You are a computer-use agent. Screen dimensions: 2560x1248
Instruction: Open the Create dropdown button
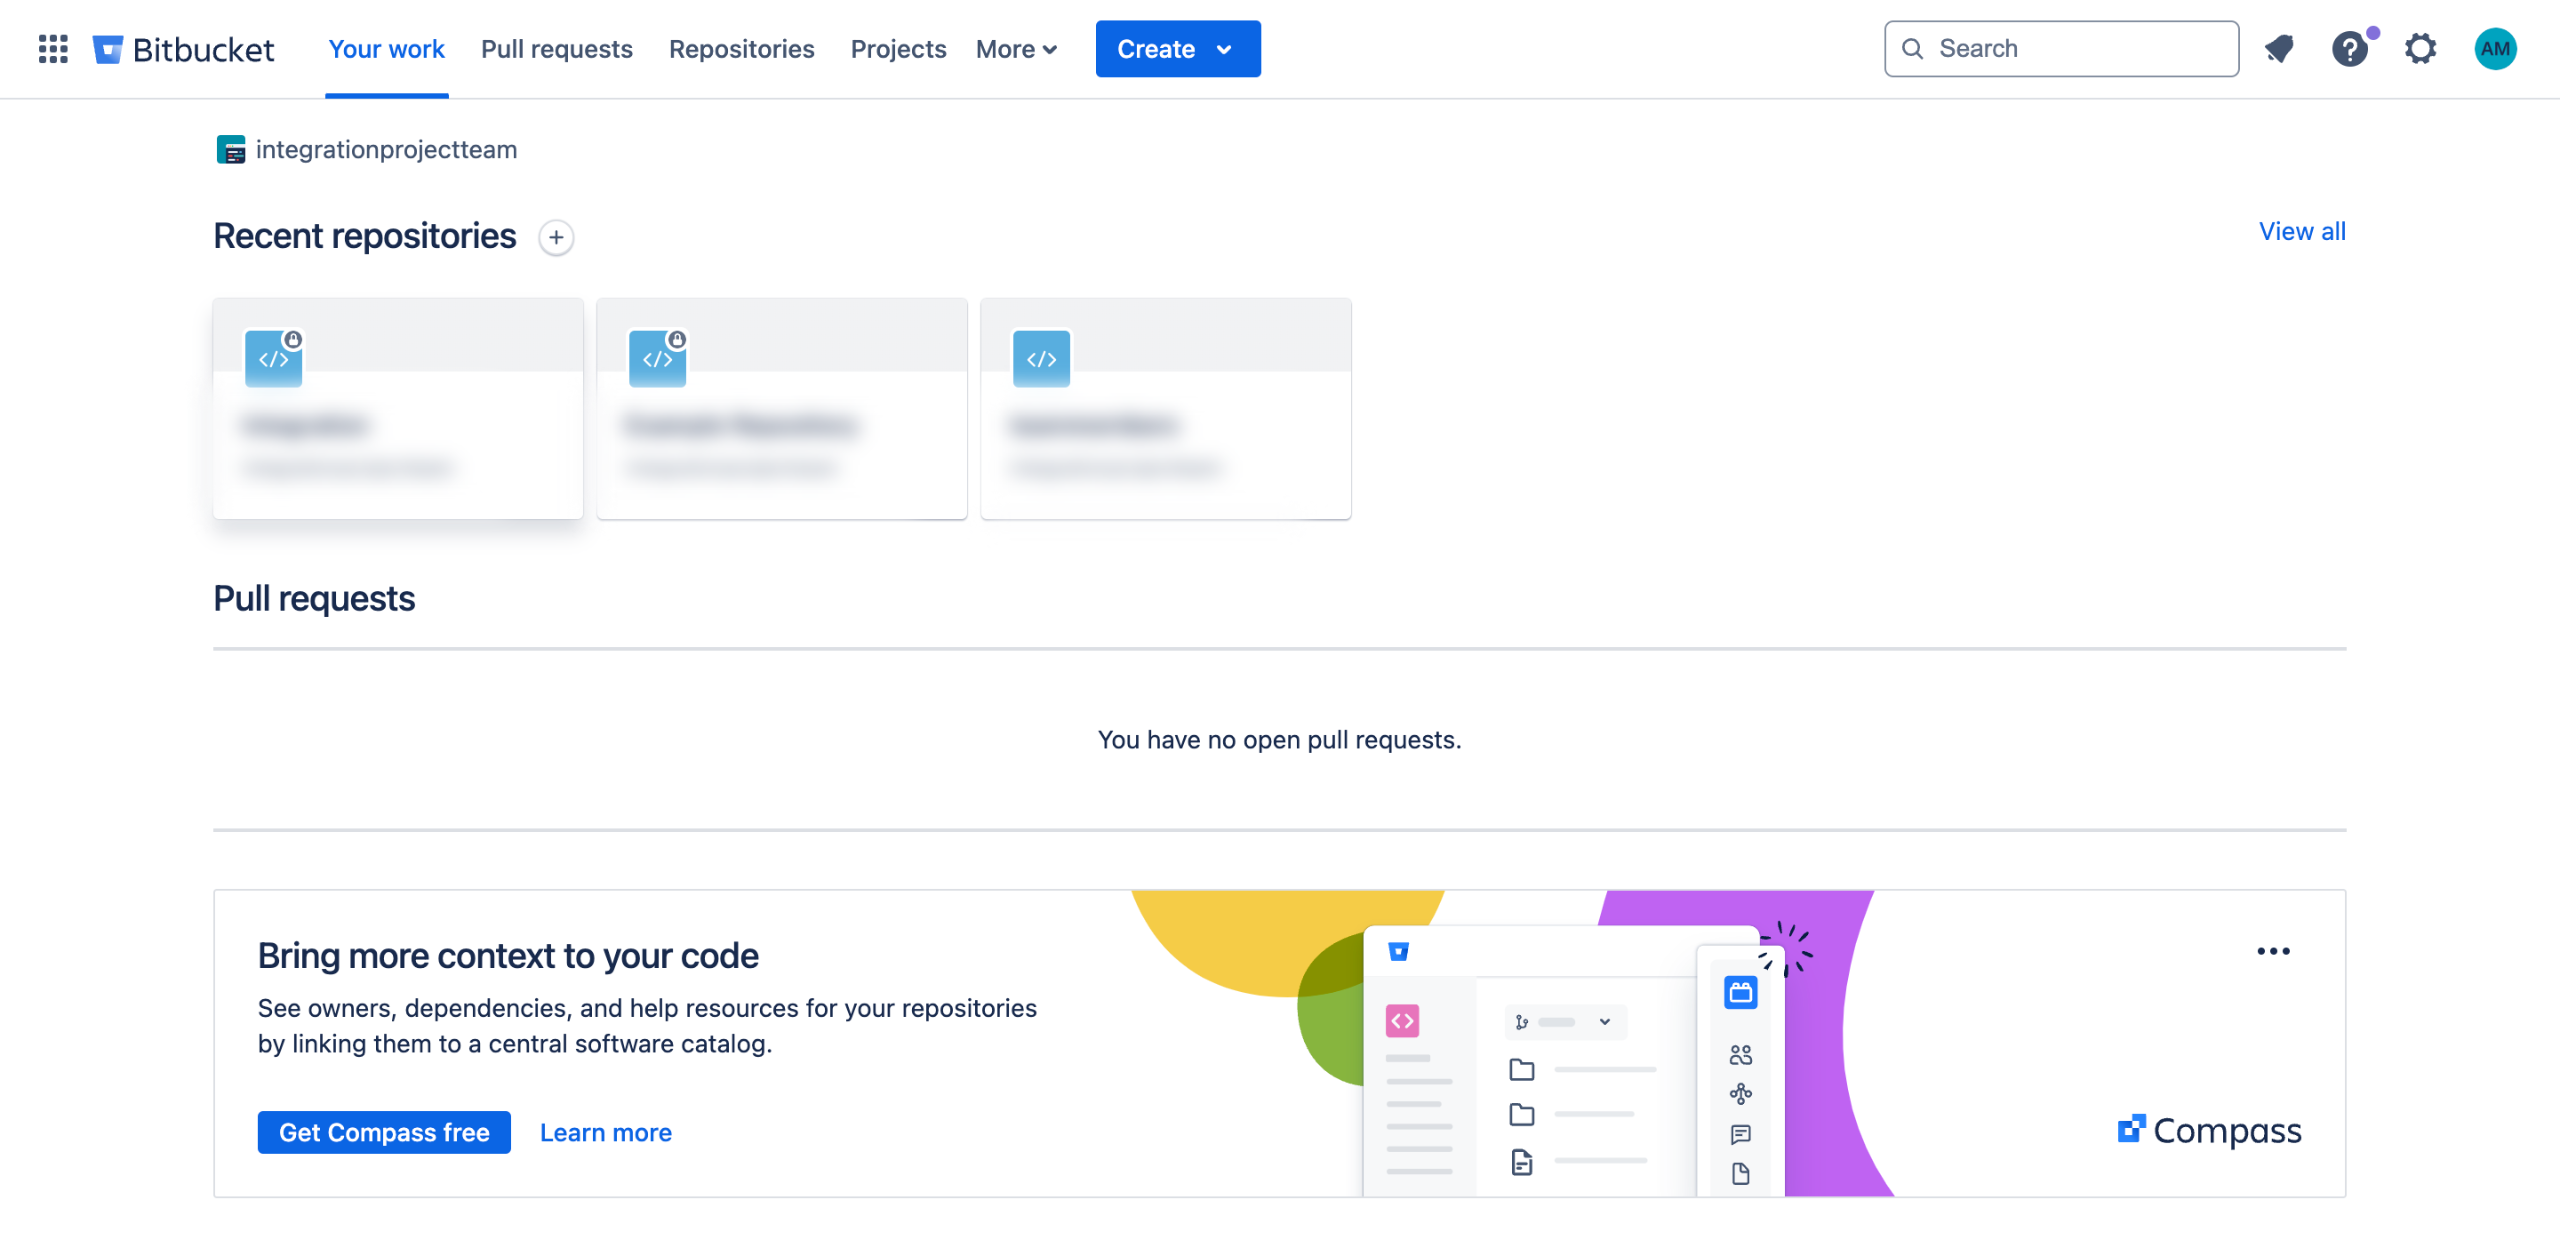point(1177,49)
